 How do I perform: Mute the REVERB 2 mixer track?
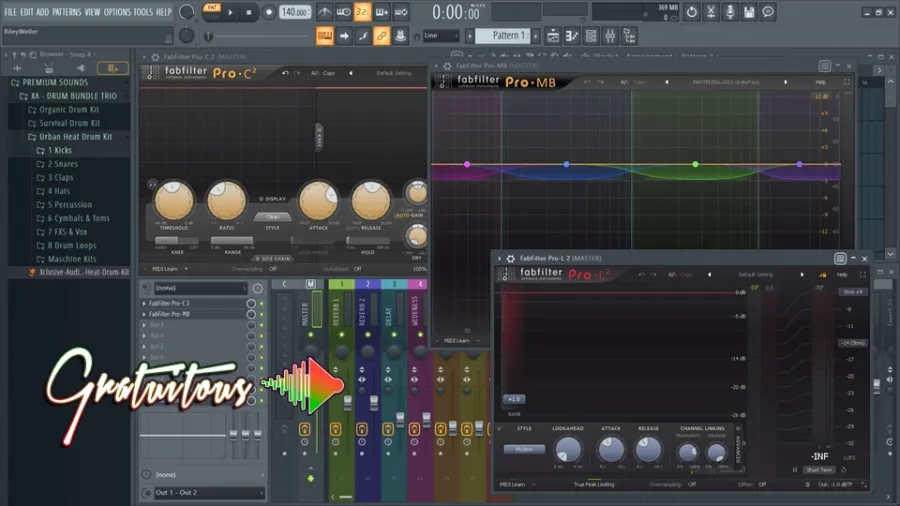pos(368,334)
